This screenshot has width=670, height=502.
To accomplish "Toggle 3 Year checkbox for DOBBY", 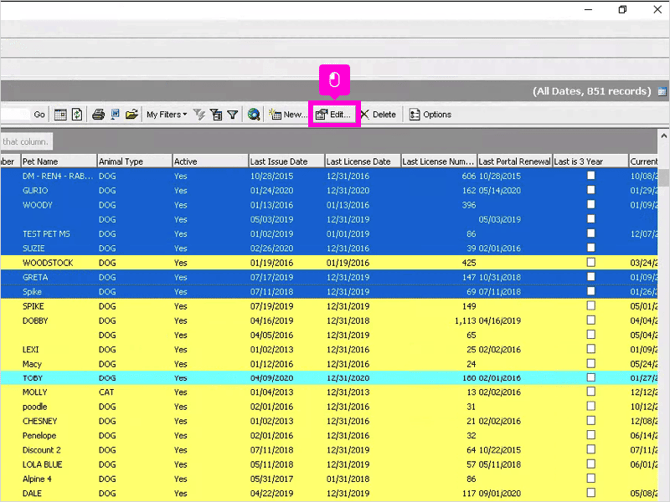I will coord(591,320).
